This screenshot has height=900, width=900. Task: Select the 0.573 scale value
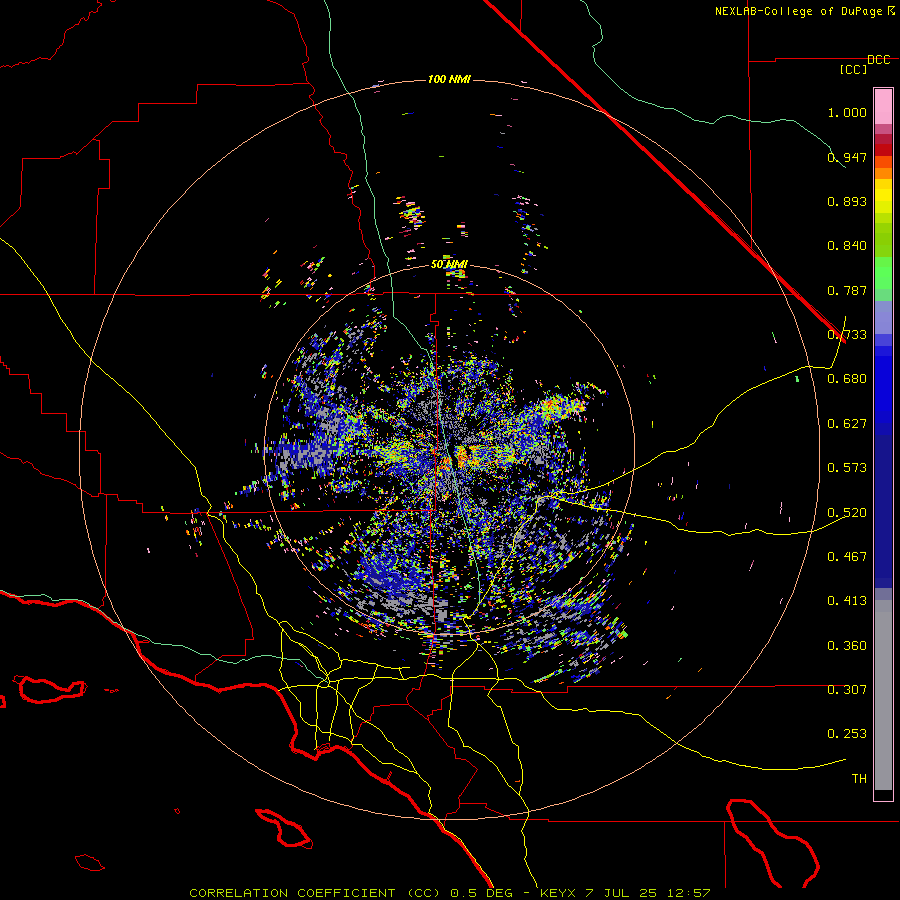point(847,468)
